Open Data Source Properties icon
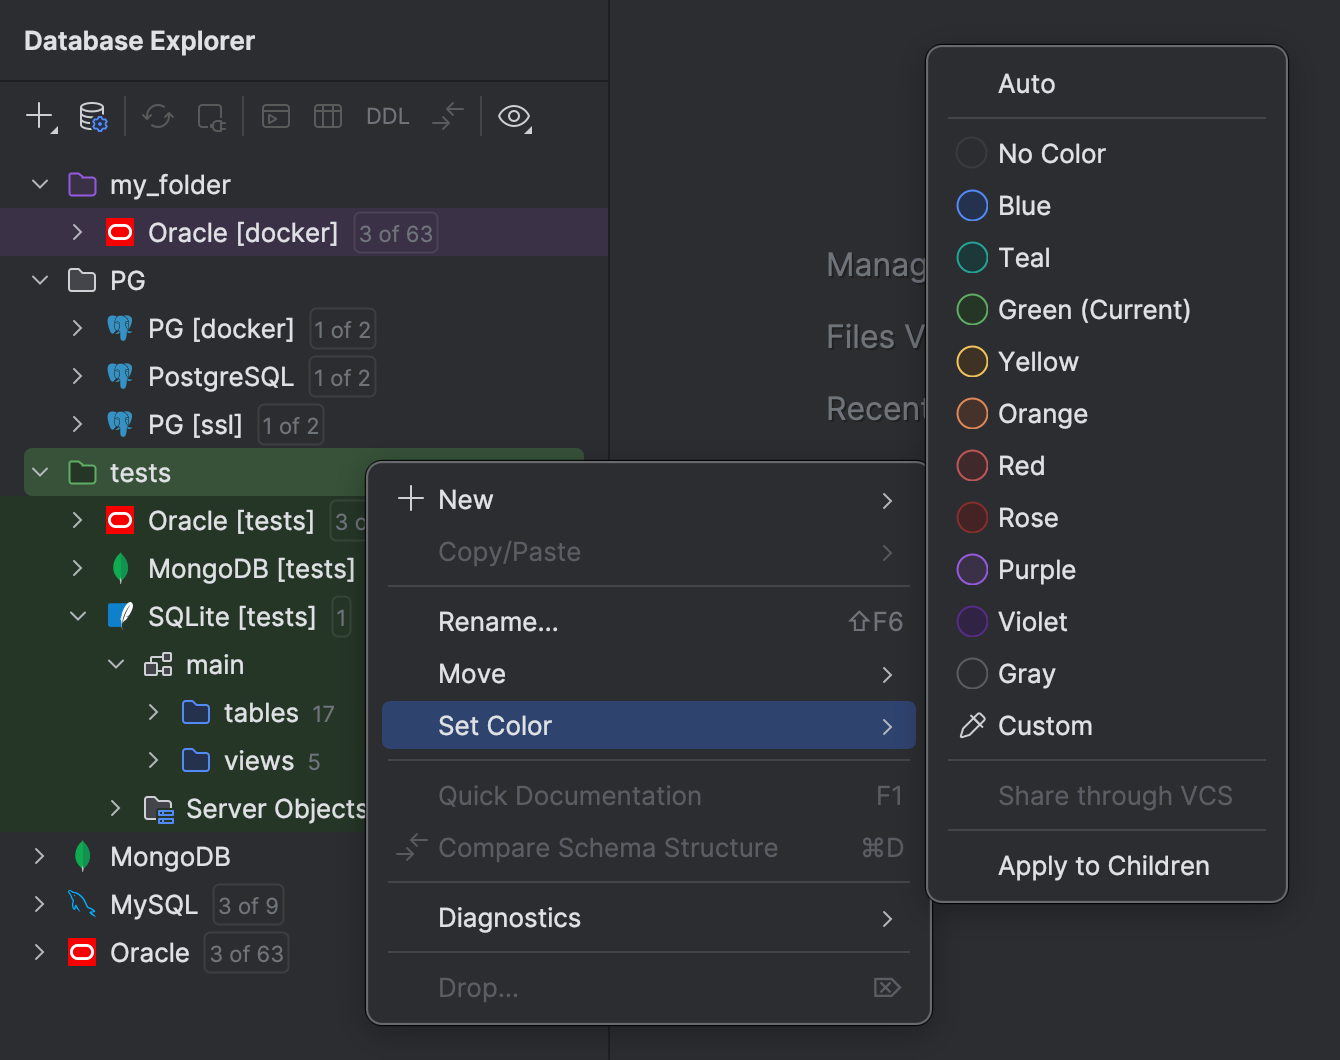The height and width of the screenshot is (1060, 1340). pos(93,117)
